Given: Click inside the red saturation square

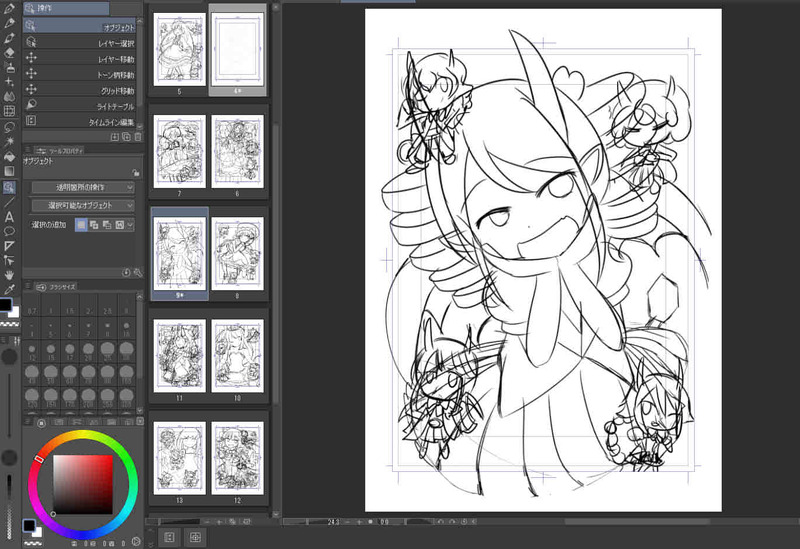Looking at the screenshot, I should pos(83,485).
